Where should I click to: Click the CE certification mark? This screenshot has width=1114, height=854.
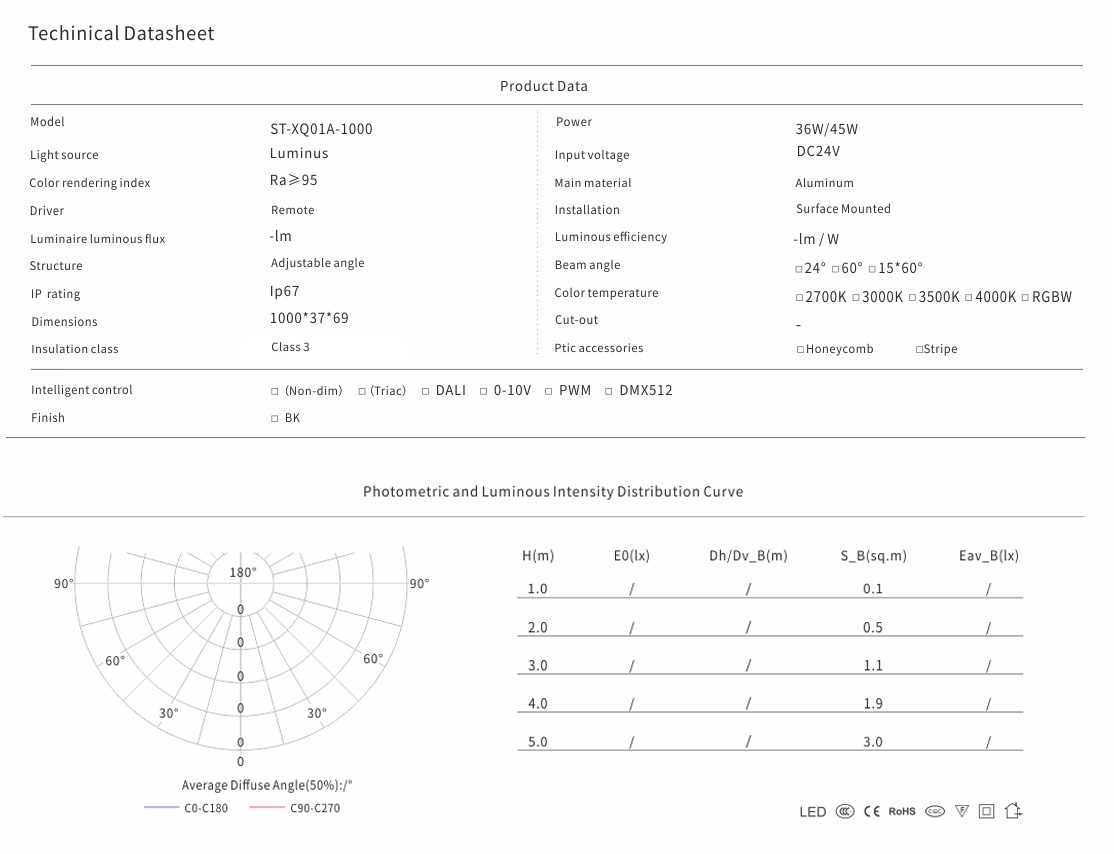point(872,812)
